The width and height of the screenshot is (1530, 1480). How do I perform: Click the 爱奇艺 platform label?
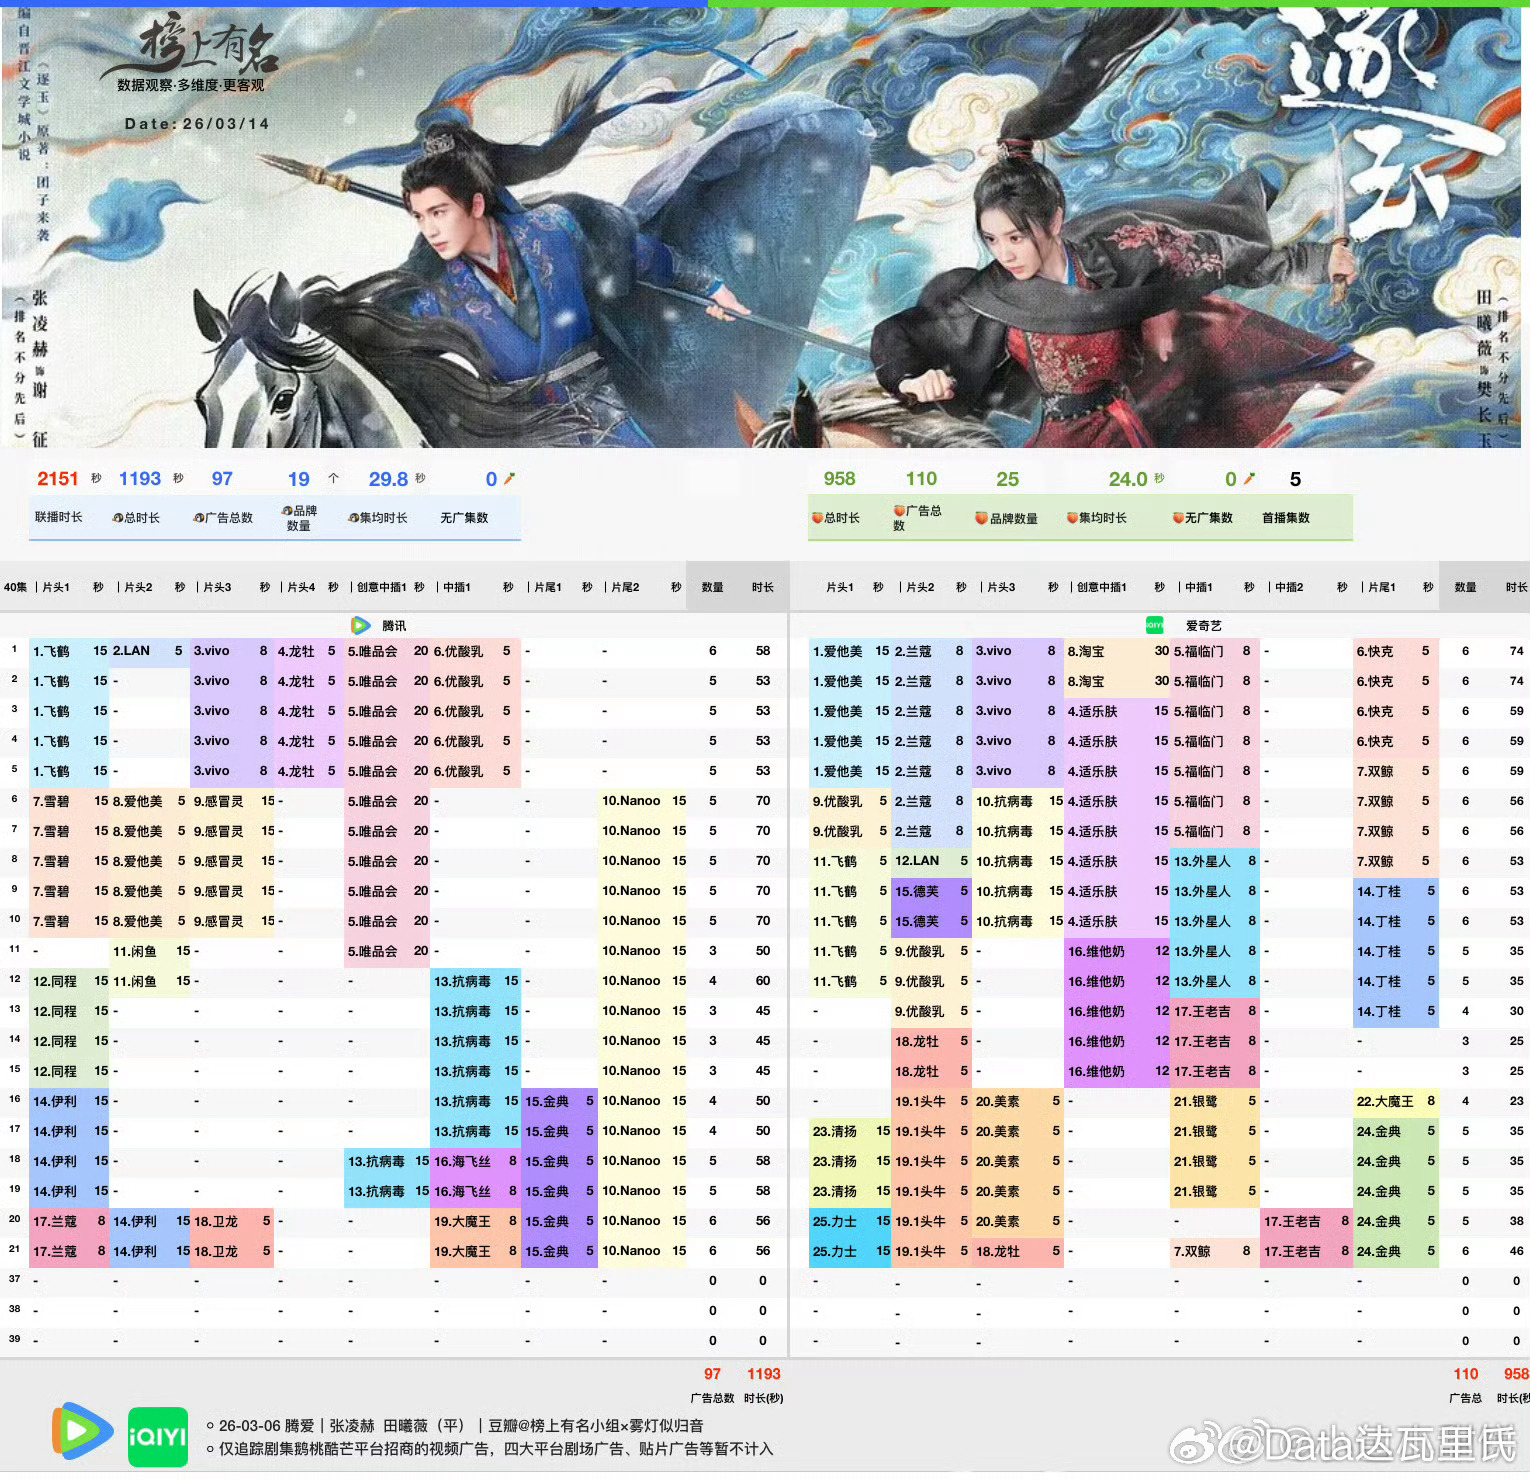[1204, 626]
